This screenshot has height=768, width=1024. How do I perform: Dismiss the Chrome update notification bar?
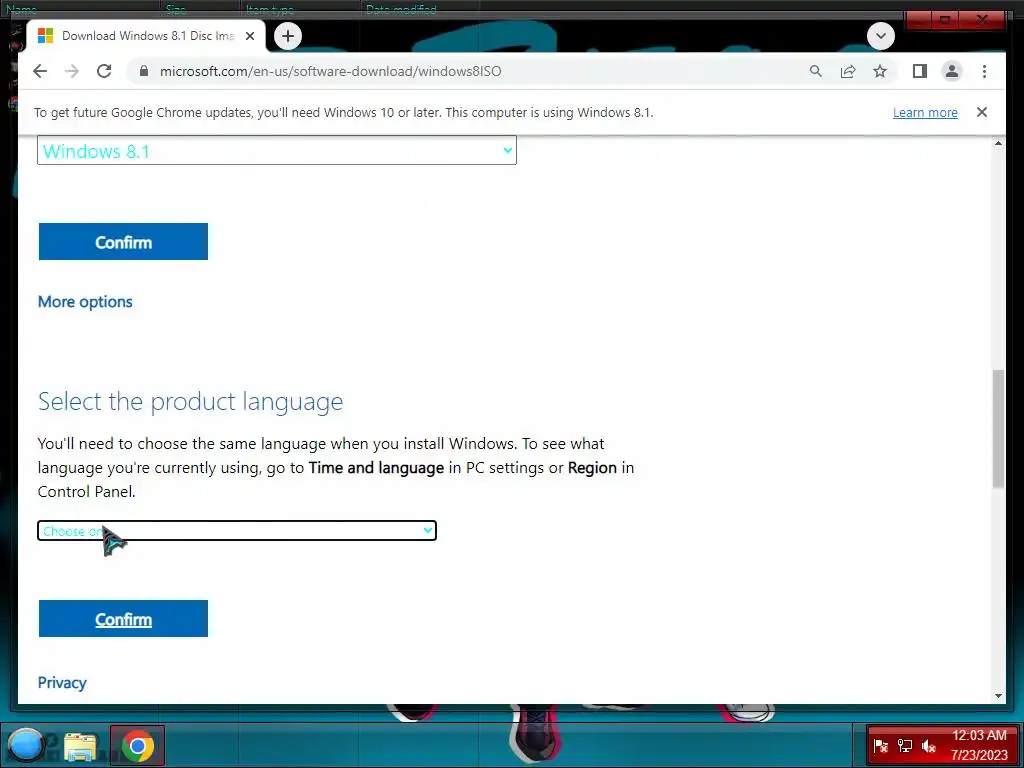(x=982, y=112)
